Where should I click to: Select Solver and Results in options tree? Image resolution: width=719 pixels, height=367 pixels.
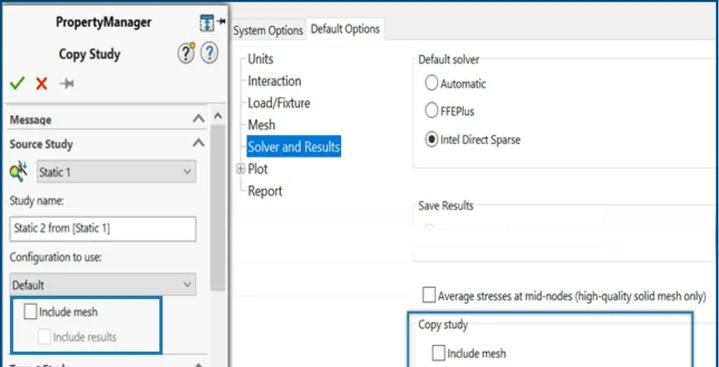tap(293, 147)
